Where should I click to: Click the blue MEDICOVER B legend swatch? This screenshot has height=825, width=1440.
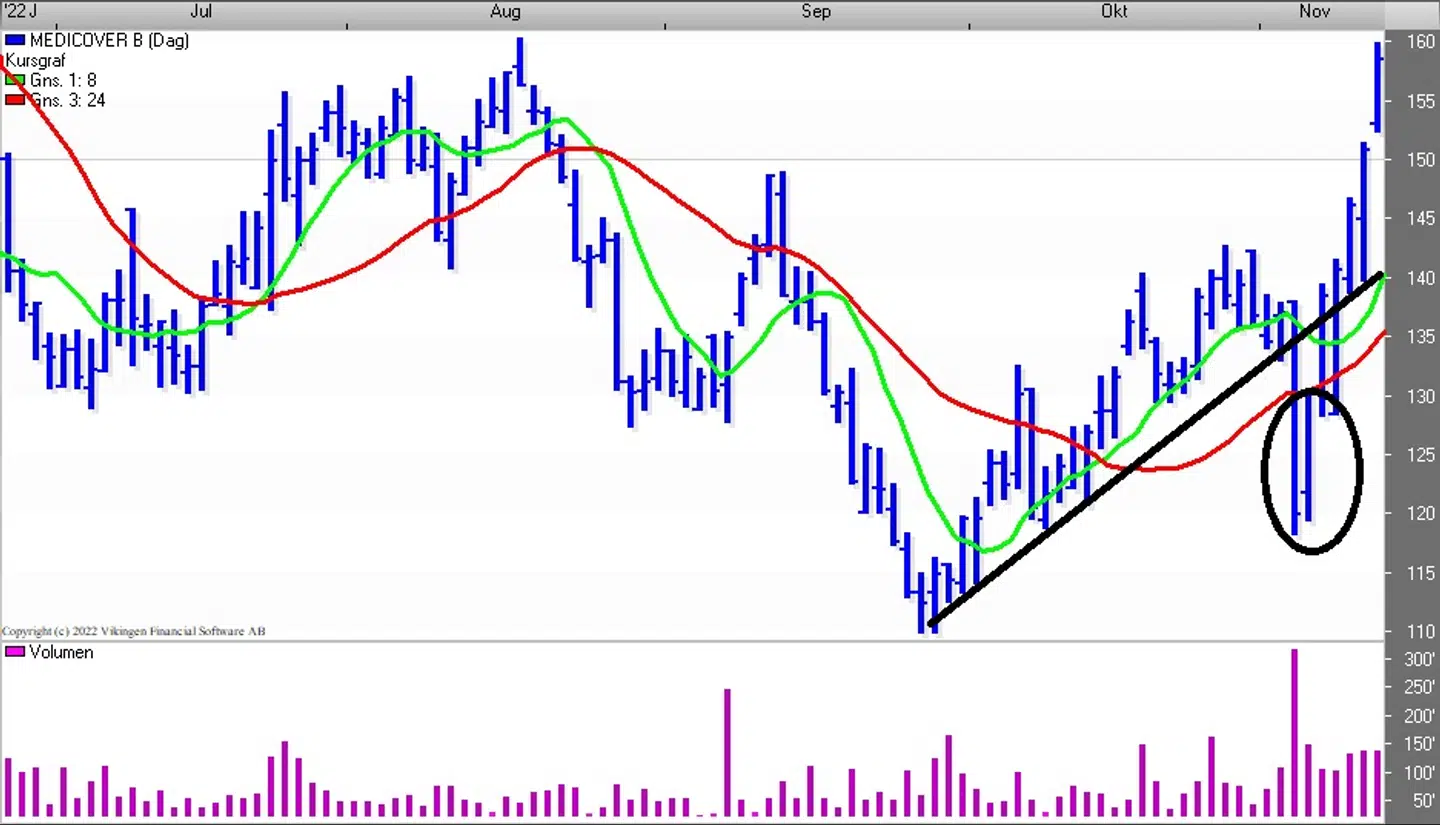(x=15, y=41)
